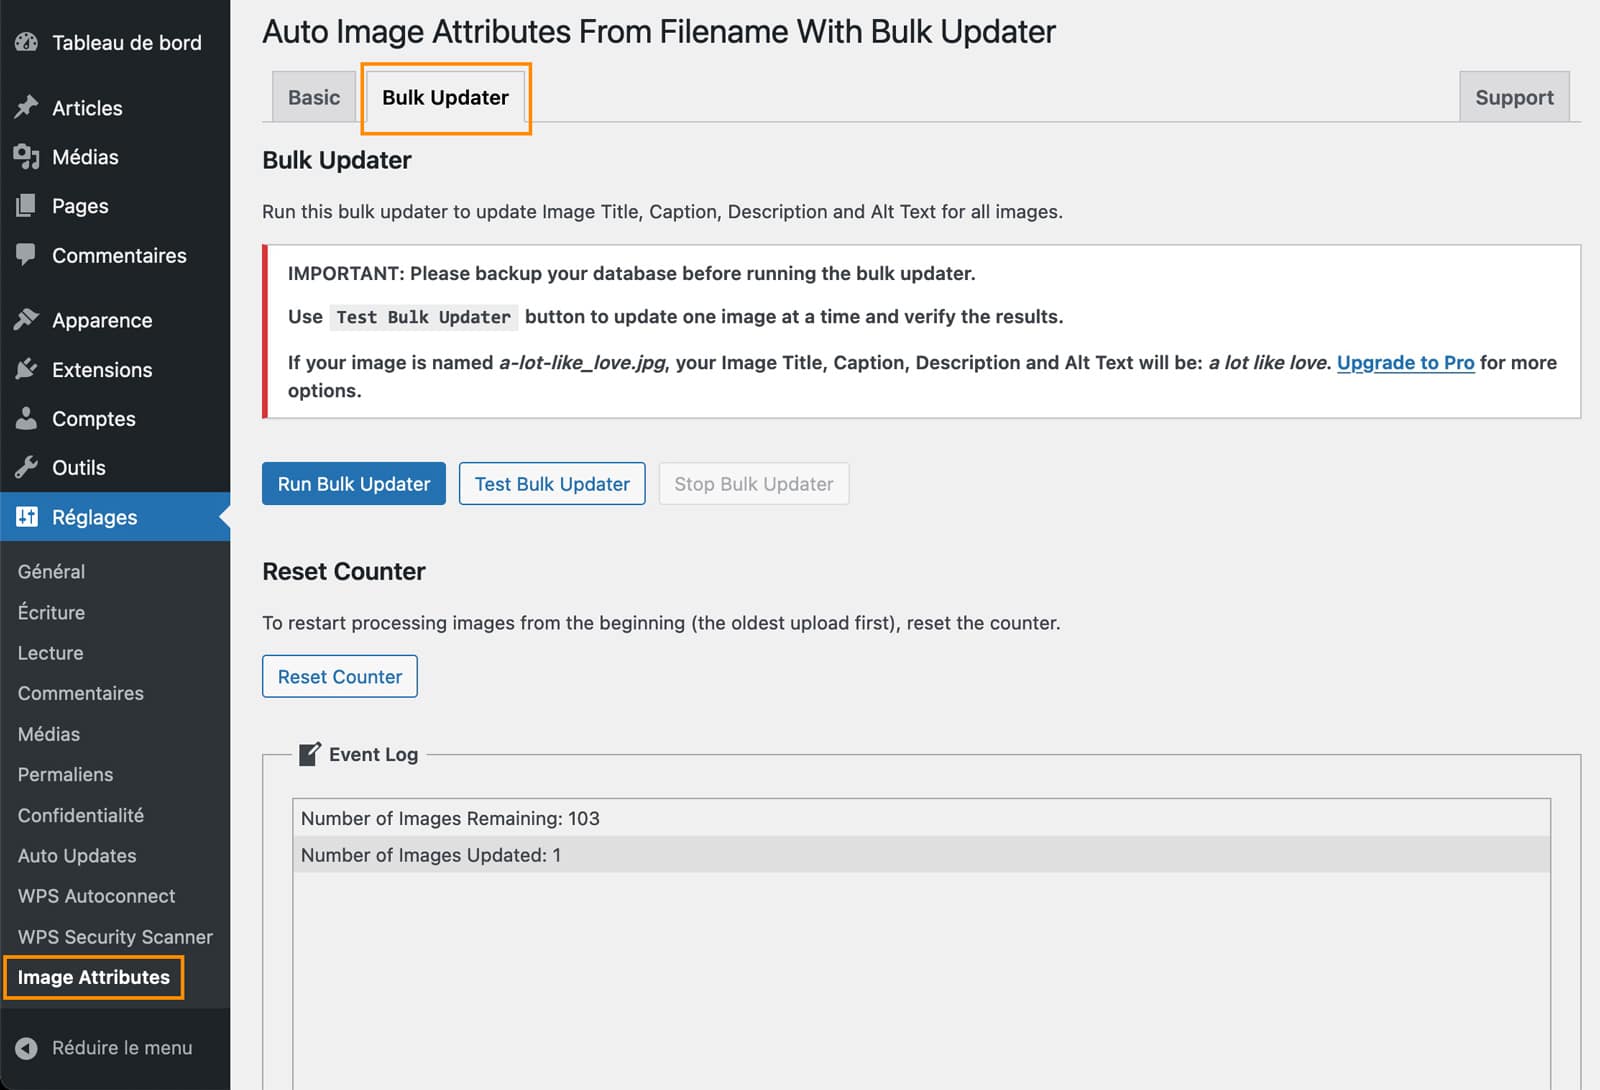Open the Support tab
Image resolution: width=1600 pixels, height=1090 pixels.
[x=1514, y=97]
